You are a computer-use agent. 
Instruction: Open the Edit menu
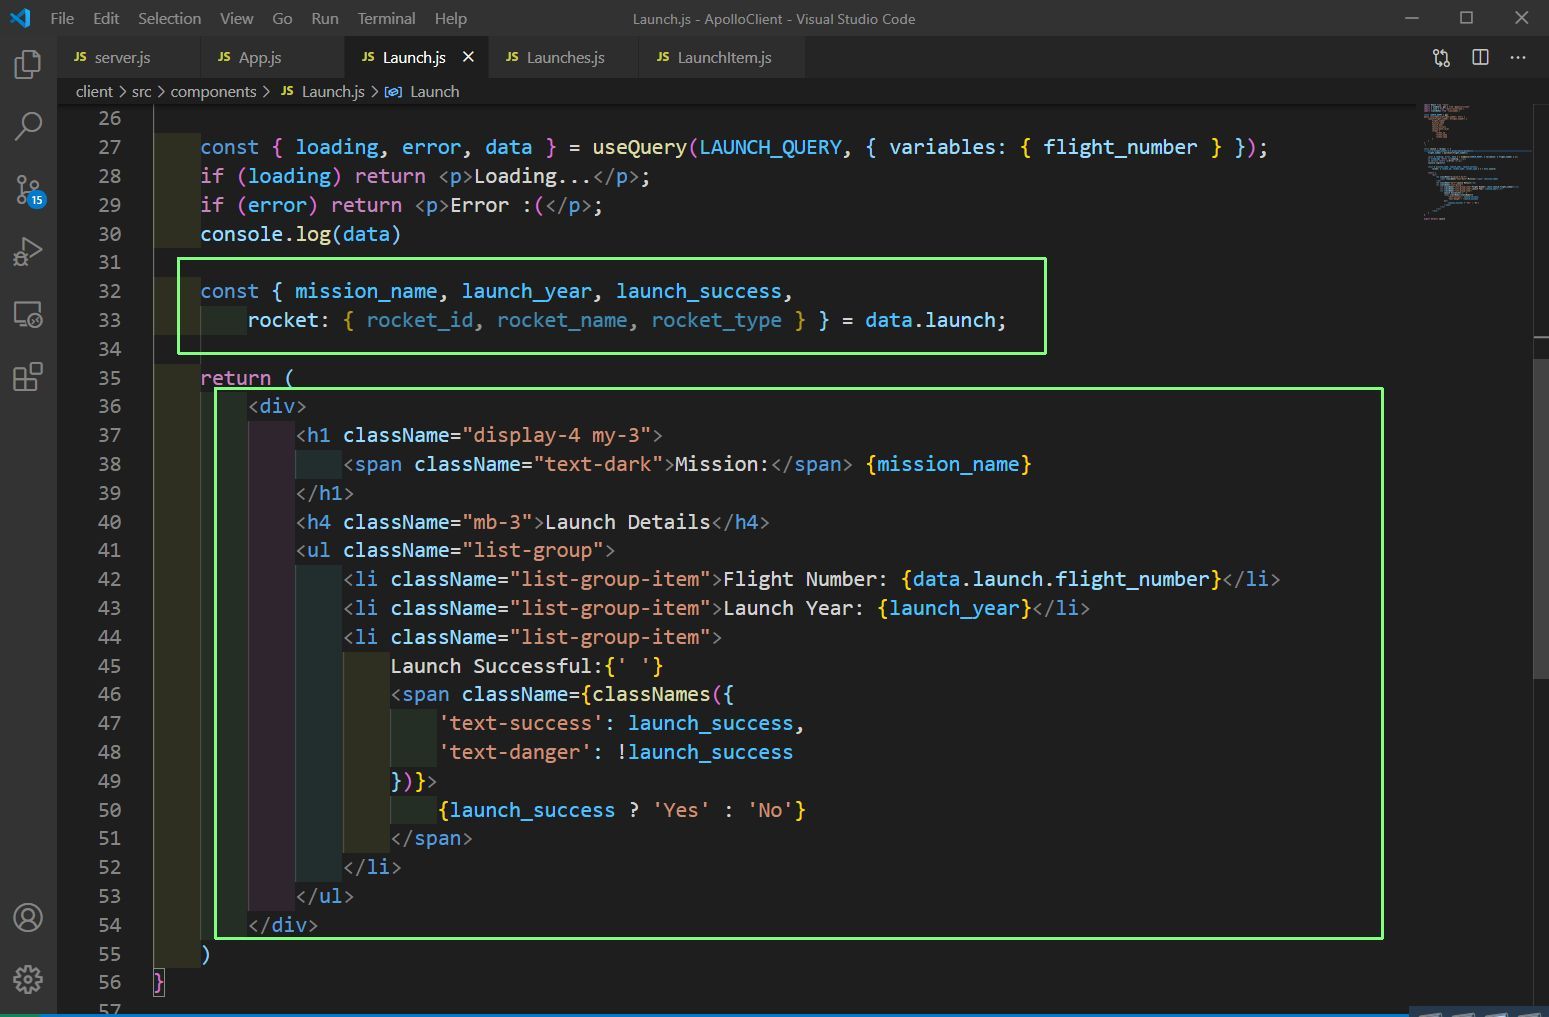click(106, 18)
